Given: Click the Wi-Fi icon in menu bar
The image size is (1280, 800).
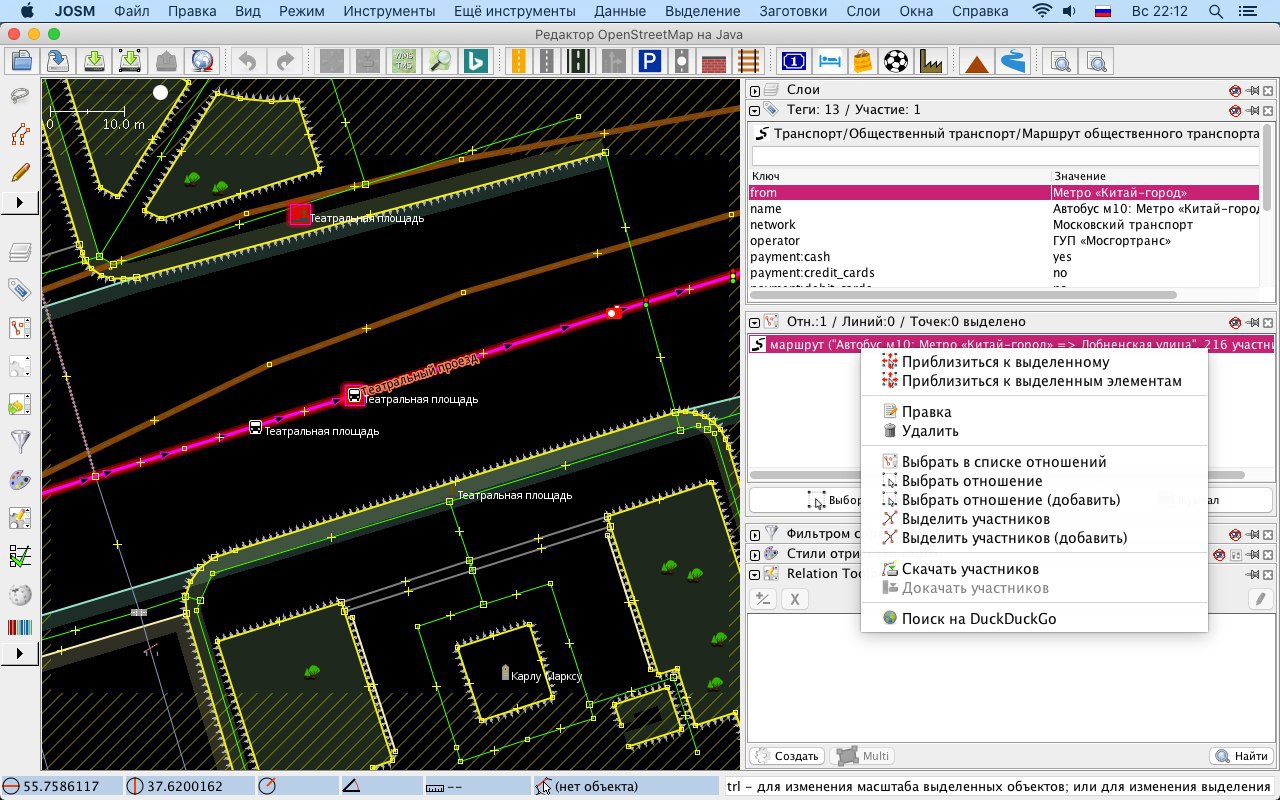Looking at the screenshot, I should pos(1042,11).
